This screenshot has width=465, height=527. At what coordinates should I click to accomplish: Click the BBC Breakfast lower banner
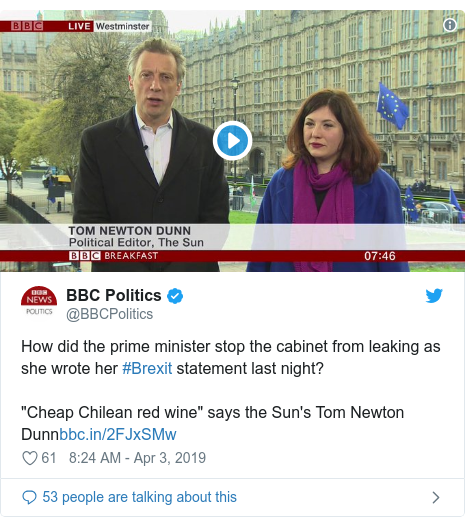click(x=232, y=256)
